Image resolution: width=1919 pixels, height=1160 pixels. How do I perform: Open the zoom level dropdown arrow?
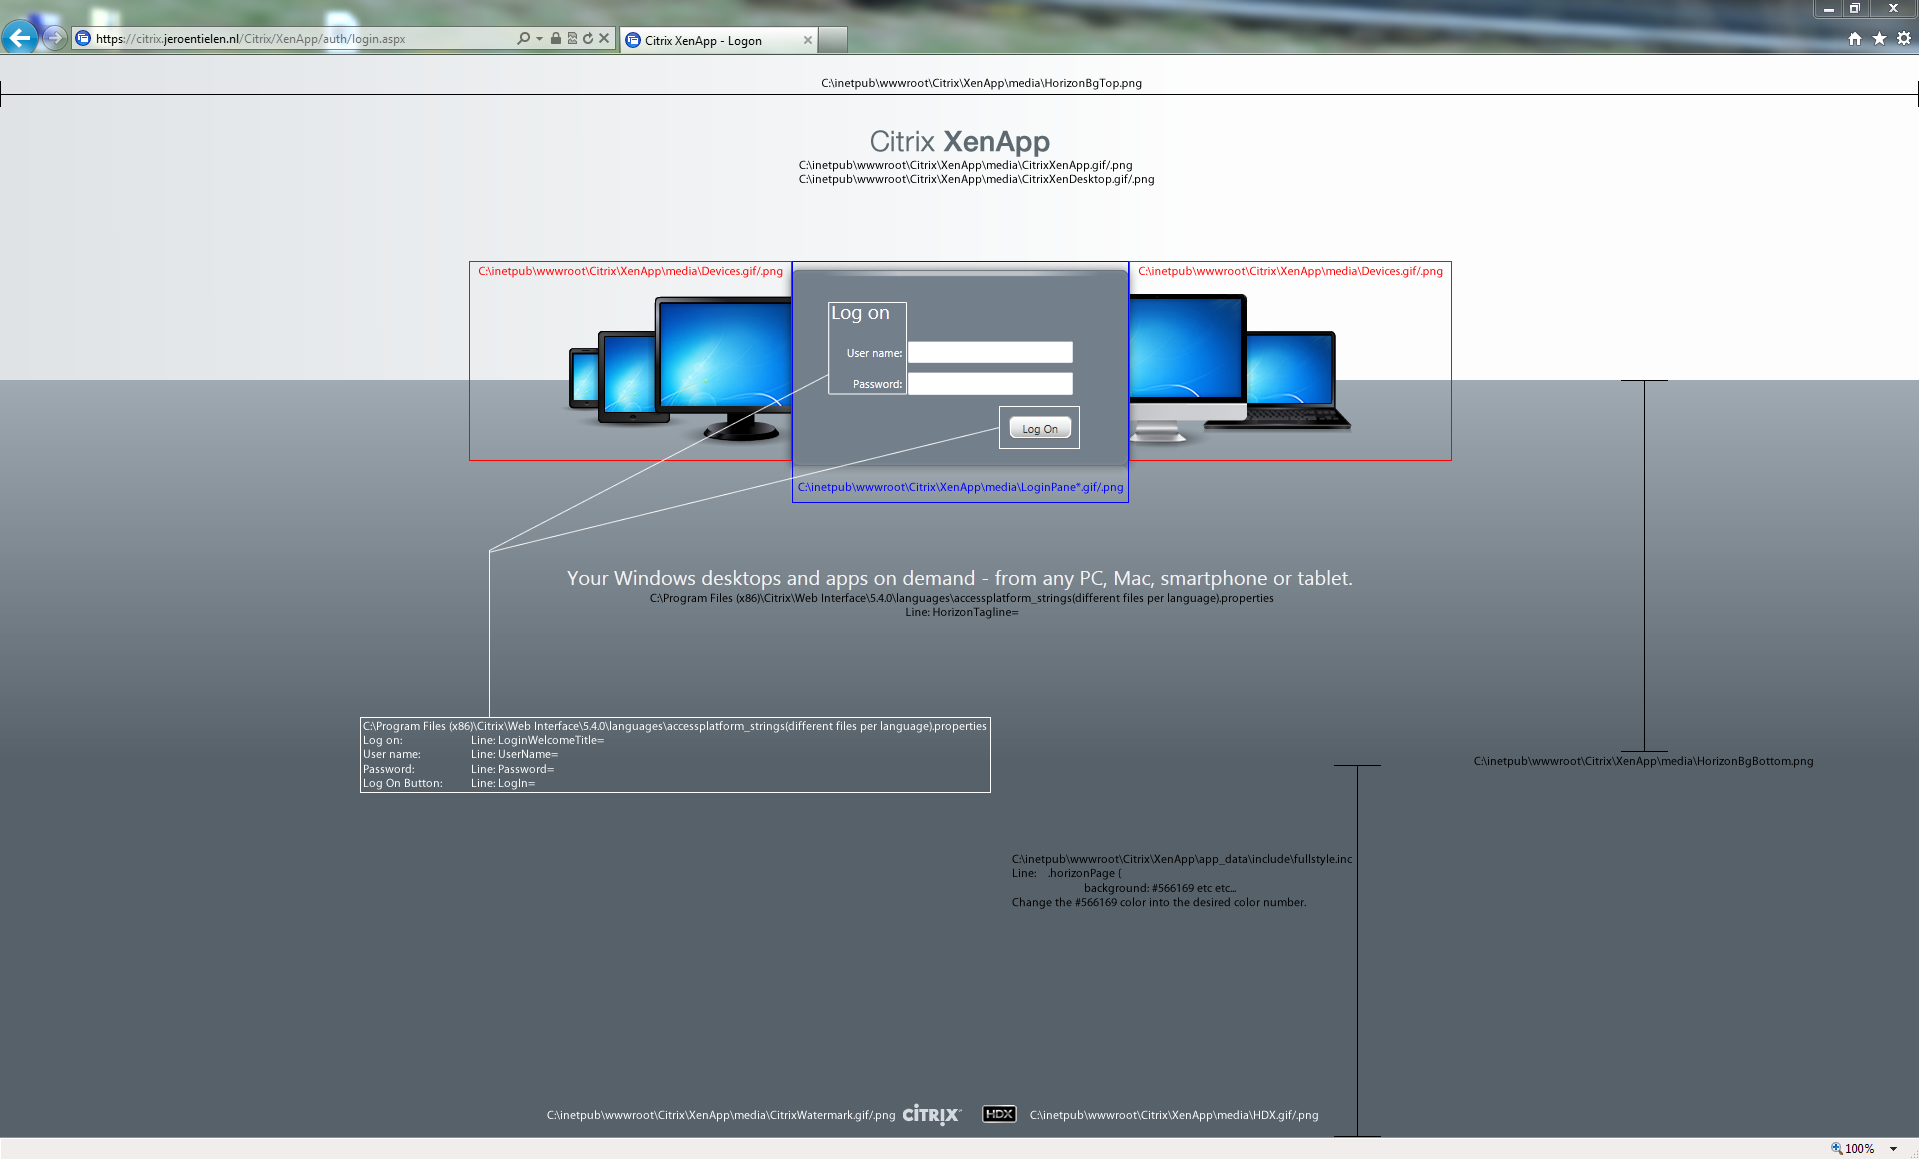coord(1893,1149)
